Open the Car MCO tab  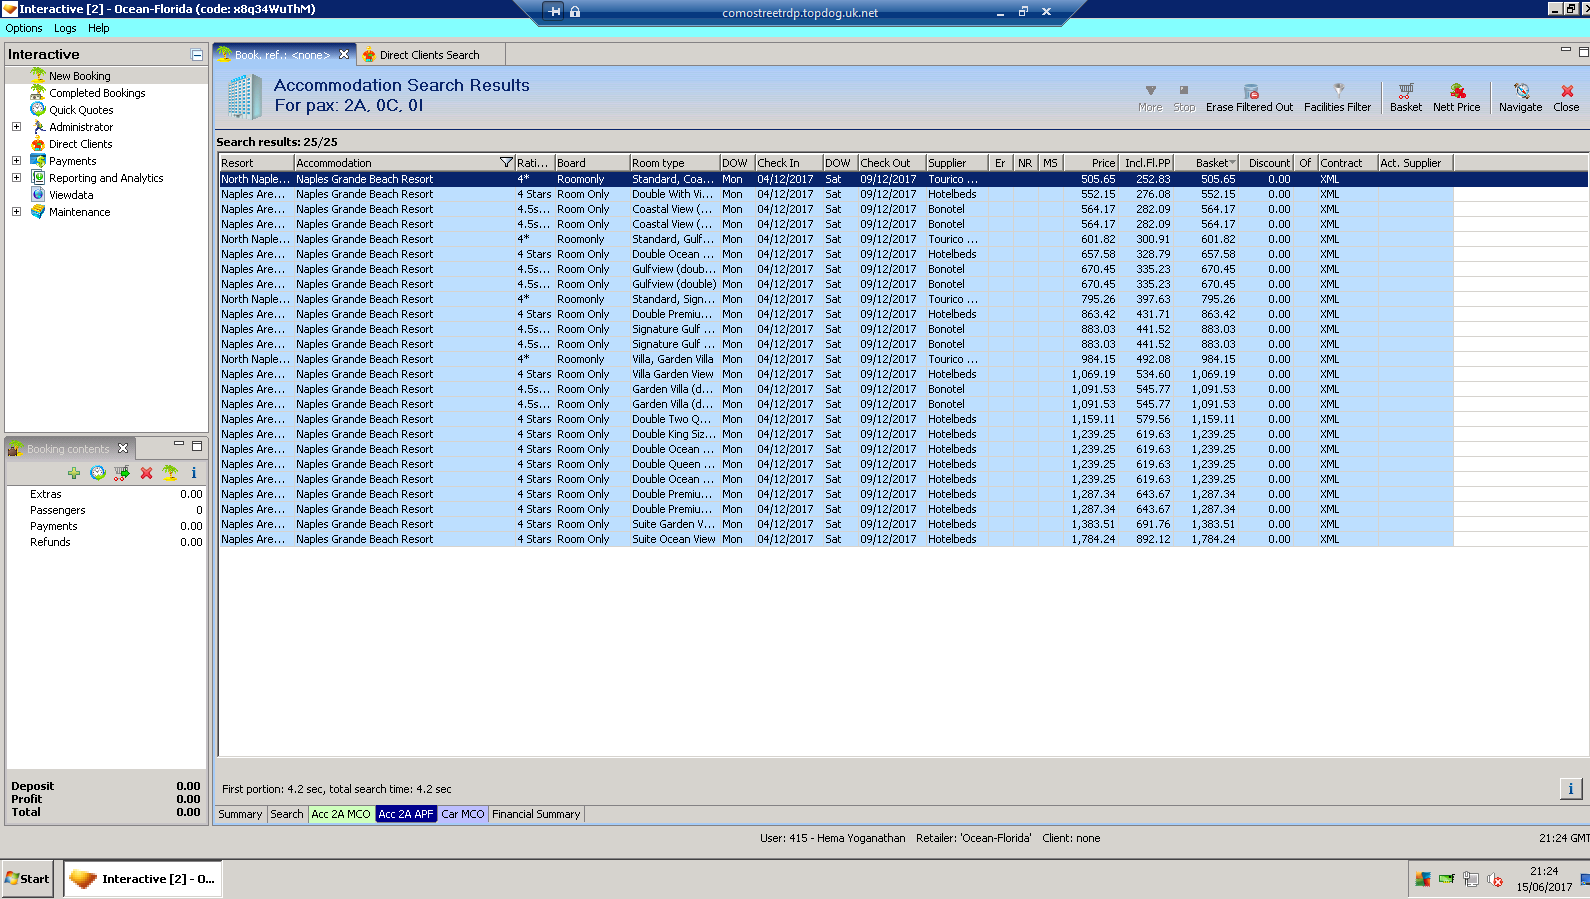point(463,815)
